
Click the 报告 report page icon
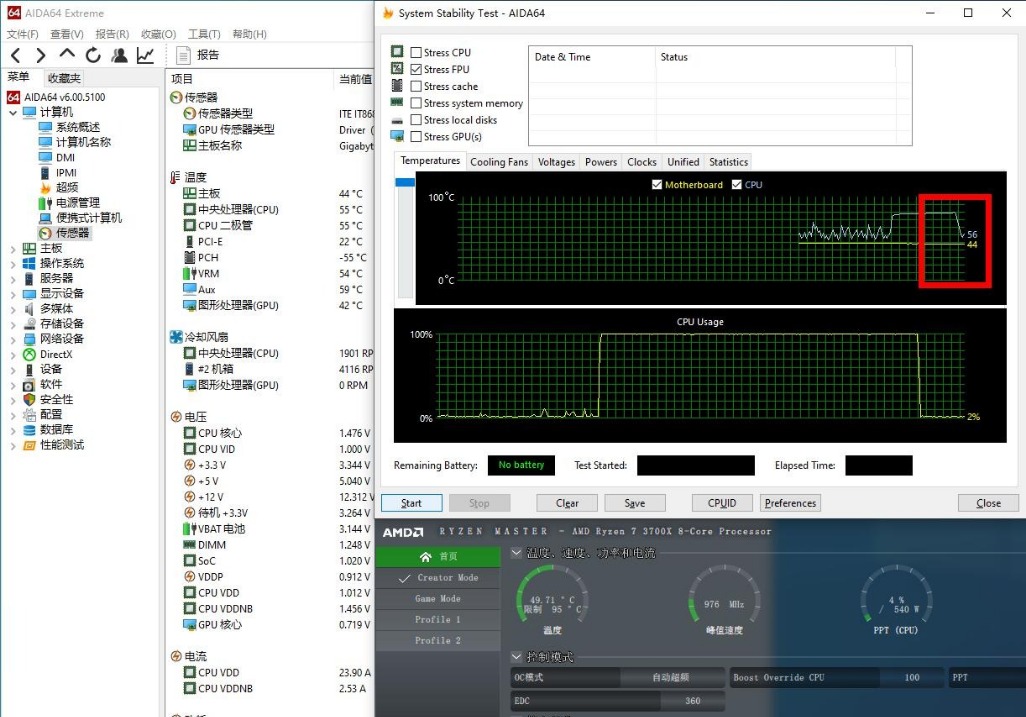(184, 56)
